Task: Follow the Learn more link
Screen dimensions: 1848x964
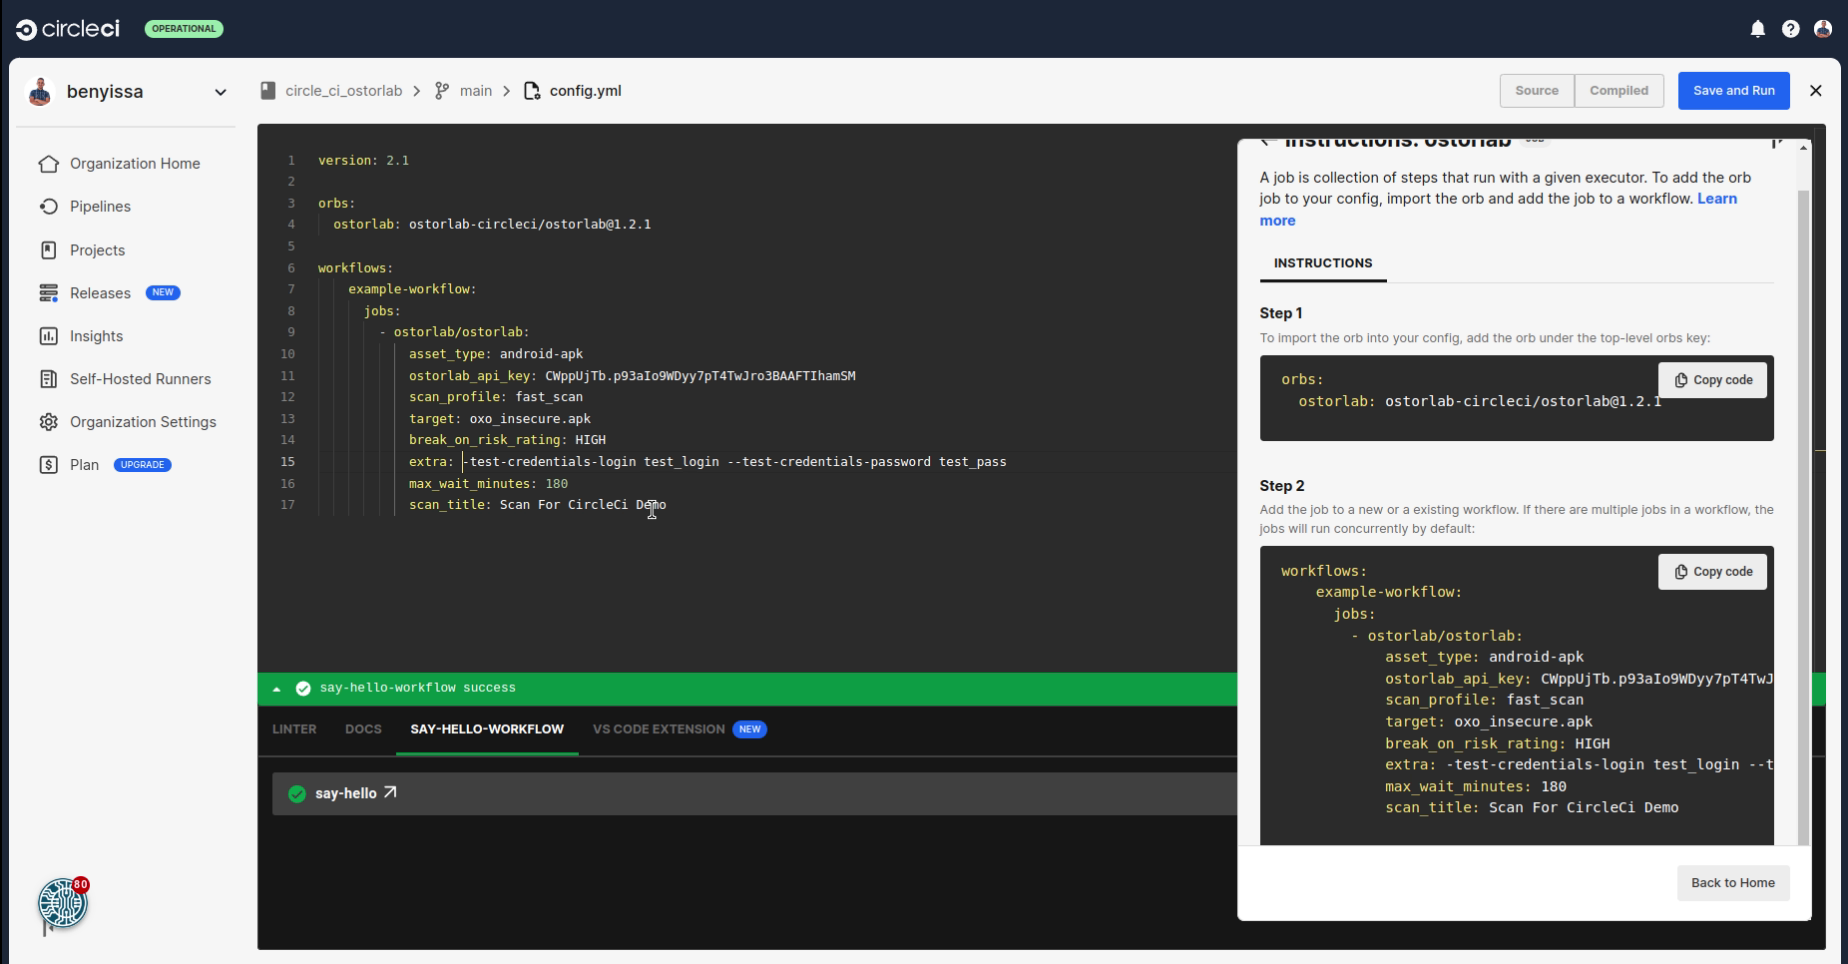Action: [1716, 199]
